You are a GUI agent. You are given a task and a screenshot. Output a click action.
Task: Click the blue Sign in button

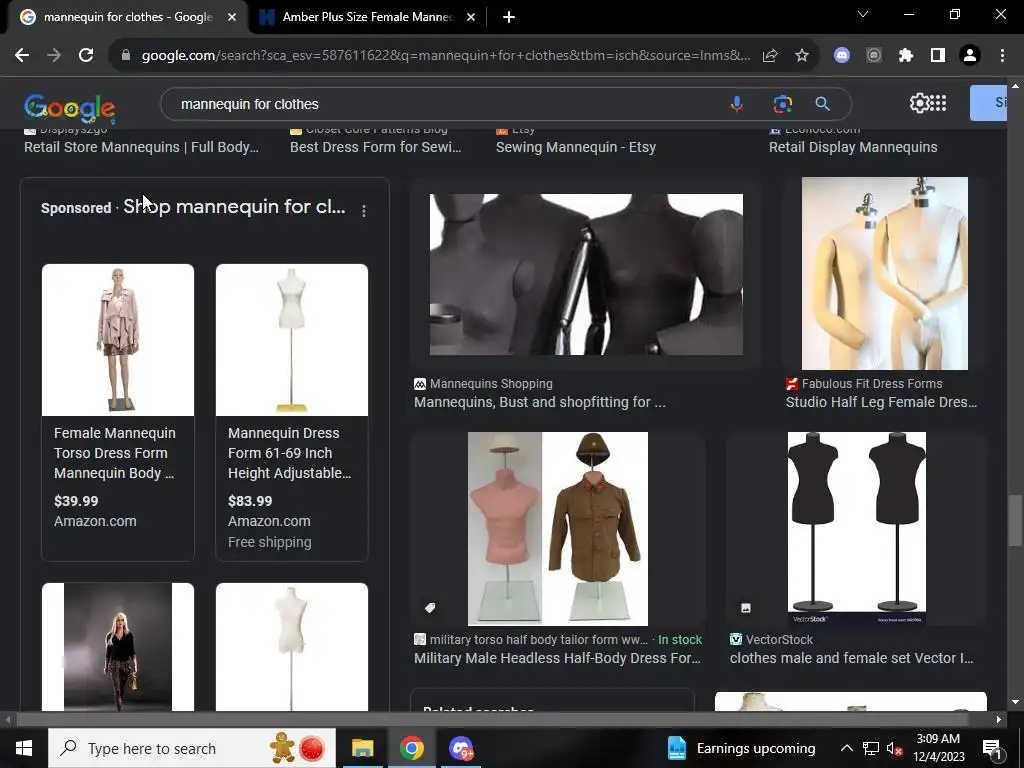(x=988, y=103)
